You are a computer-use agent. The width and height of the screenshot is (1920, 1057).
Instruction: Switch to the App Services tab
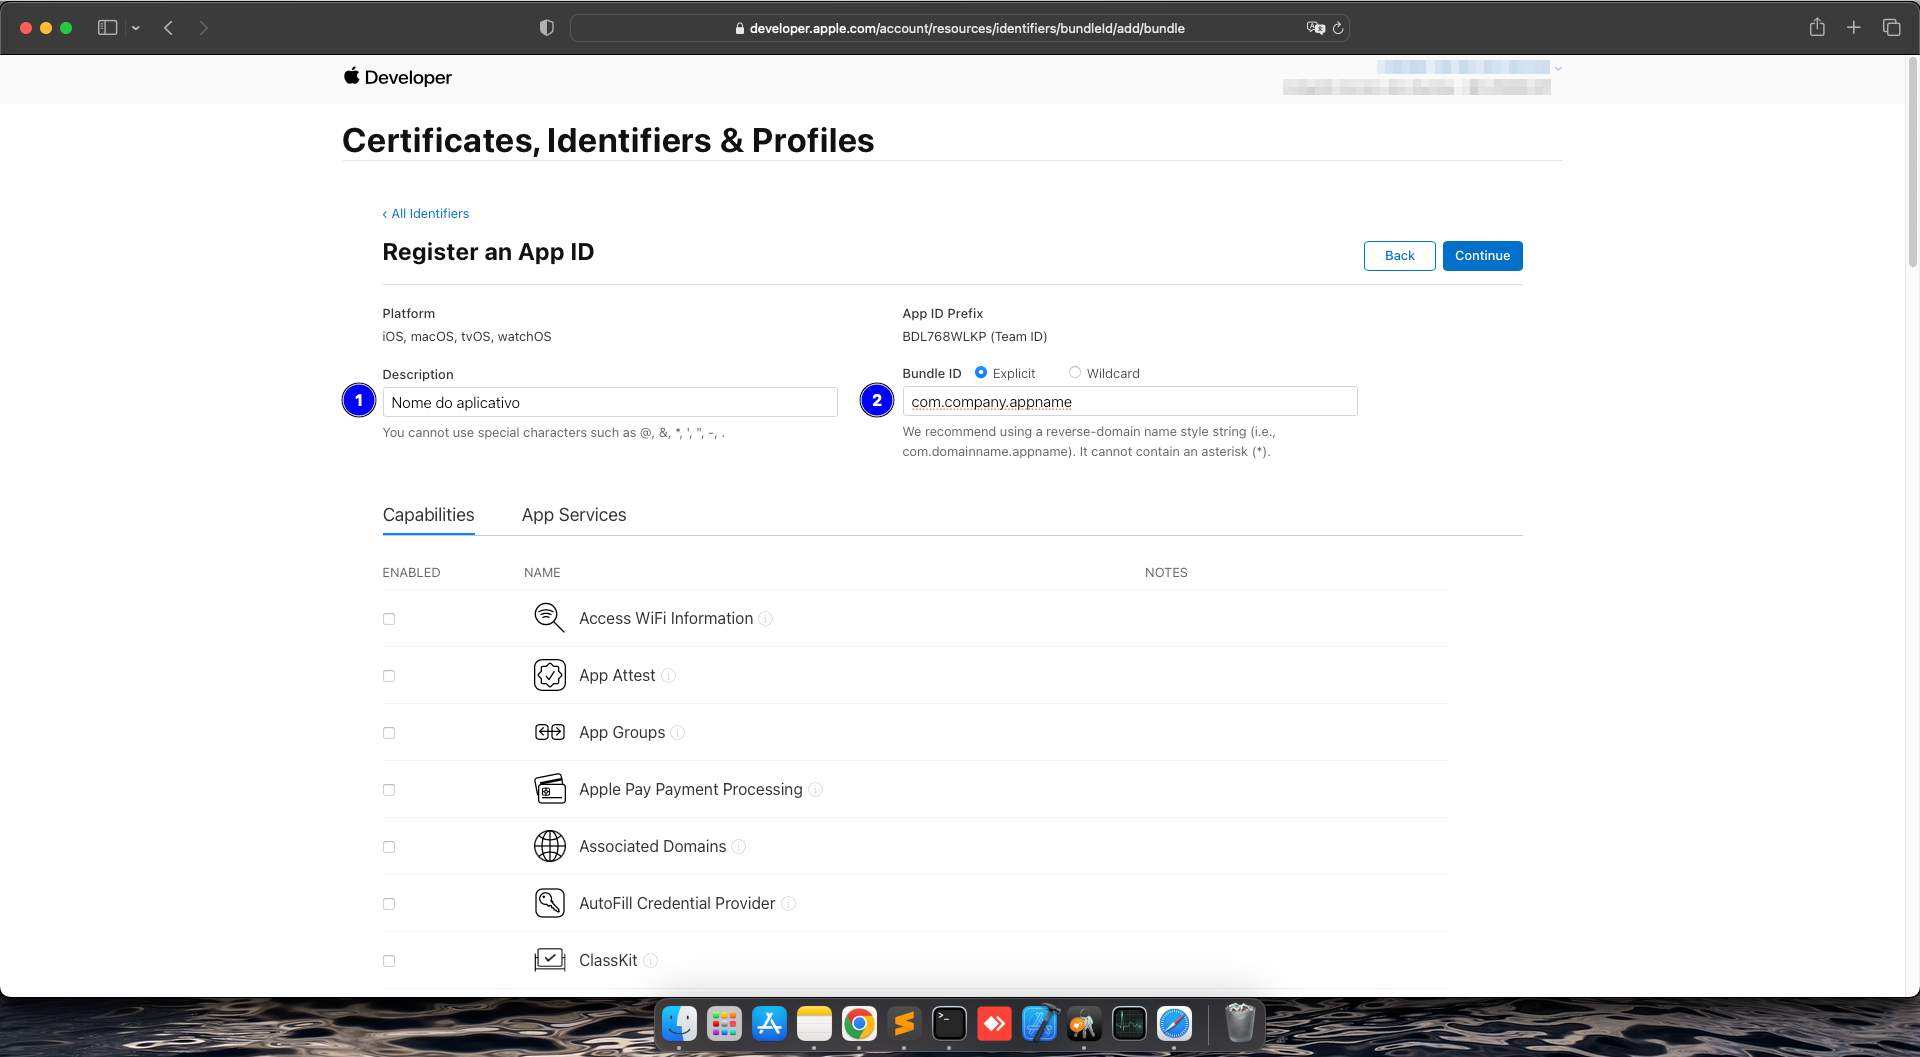coord(574,515)
